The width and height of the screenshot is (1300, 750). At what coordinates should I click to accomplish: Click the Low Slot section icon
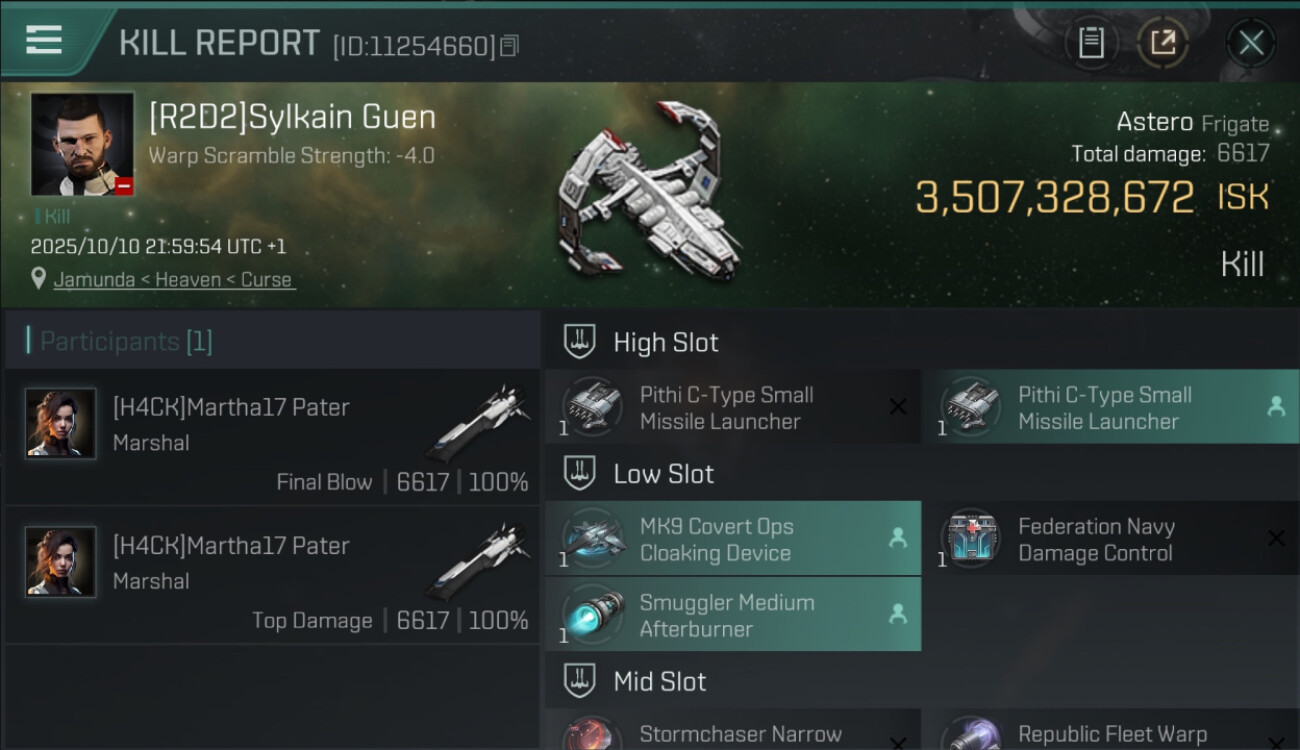[x=579, y=473]
